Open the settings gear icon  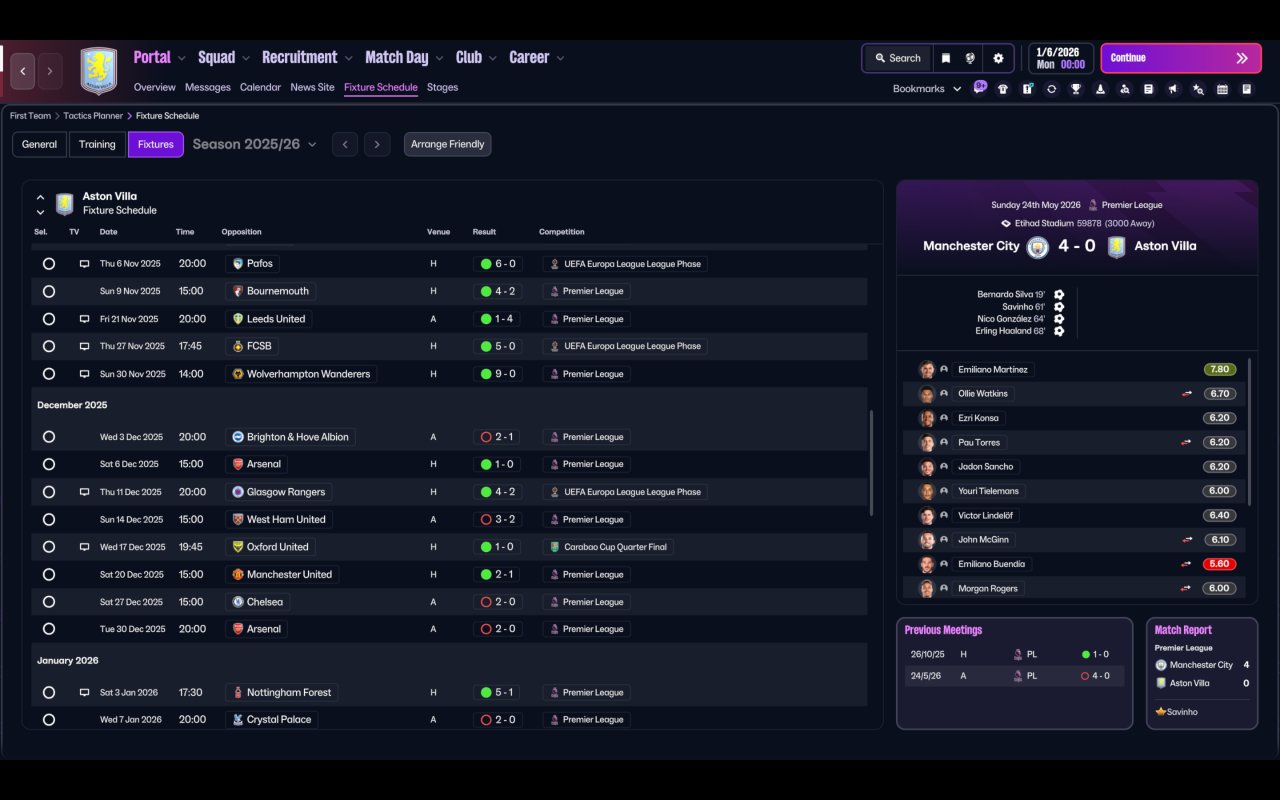[x=998, y=58]
